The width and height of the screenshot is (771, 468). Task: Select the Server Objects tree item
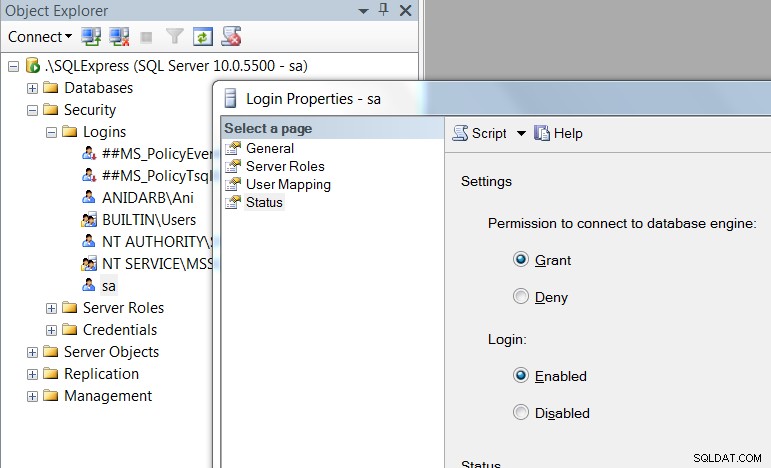(112, 352)
